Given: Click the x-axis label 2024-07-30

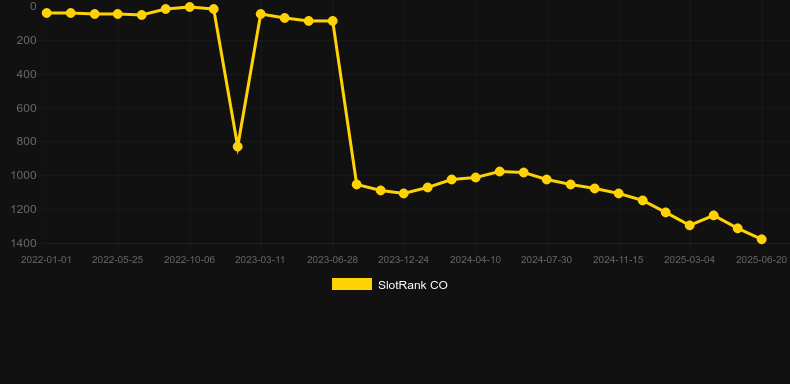Looking at the screenshot, I should [x=547, y=260].
